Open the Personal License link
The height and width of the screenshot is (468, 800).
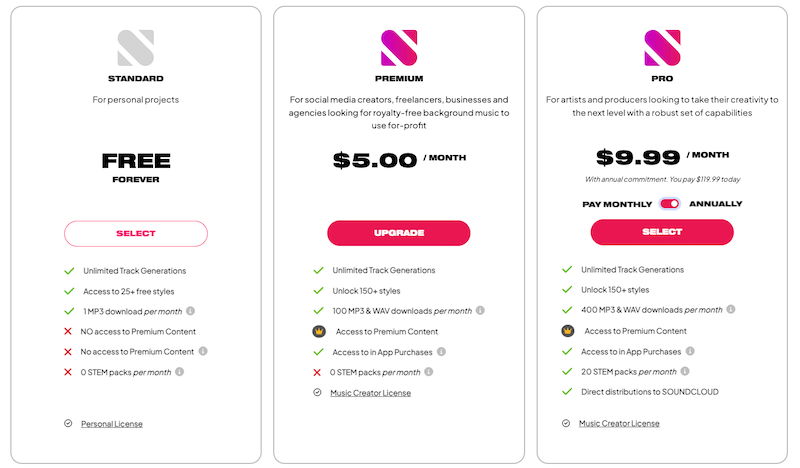[112, 424]
